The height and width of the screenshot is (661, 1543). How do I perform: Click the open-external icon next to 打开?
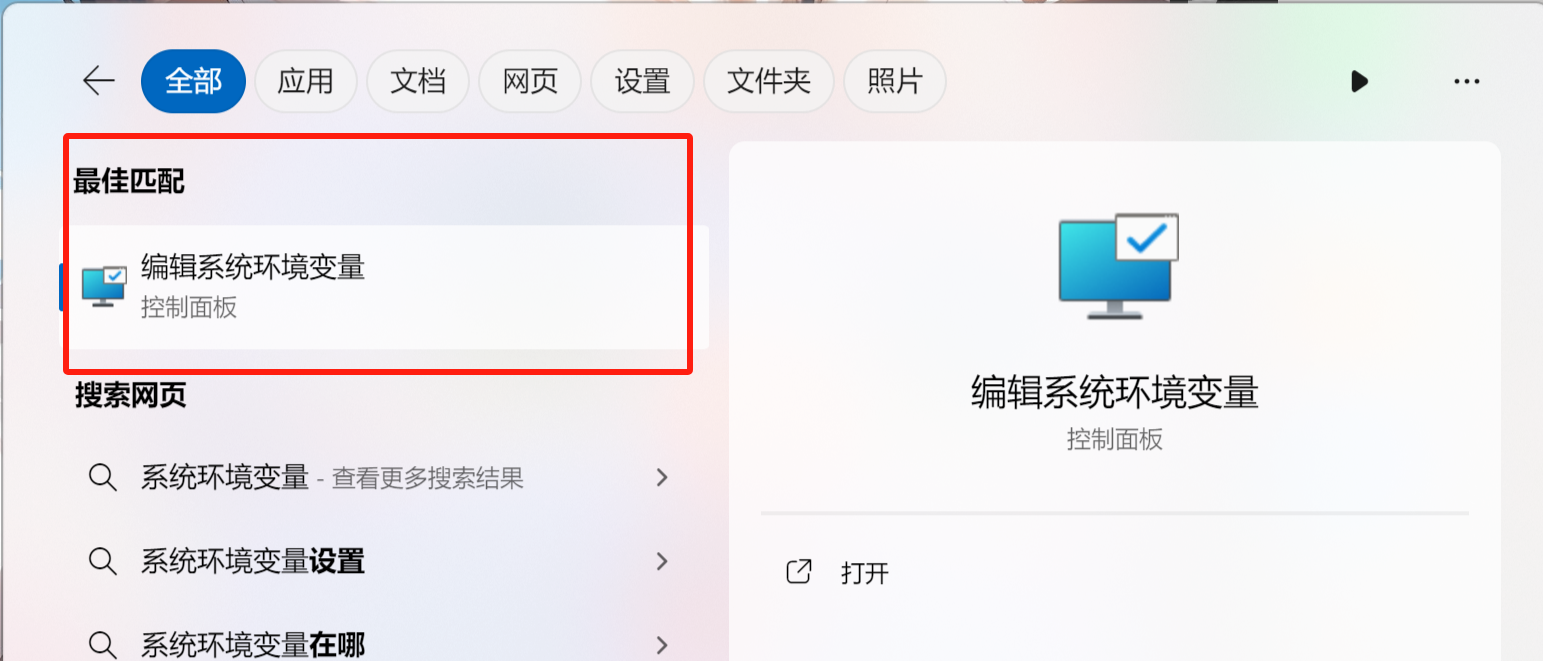[798, 572]
